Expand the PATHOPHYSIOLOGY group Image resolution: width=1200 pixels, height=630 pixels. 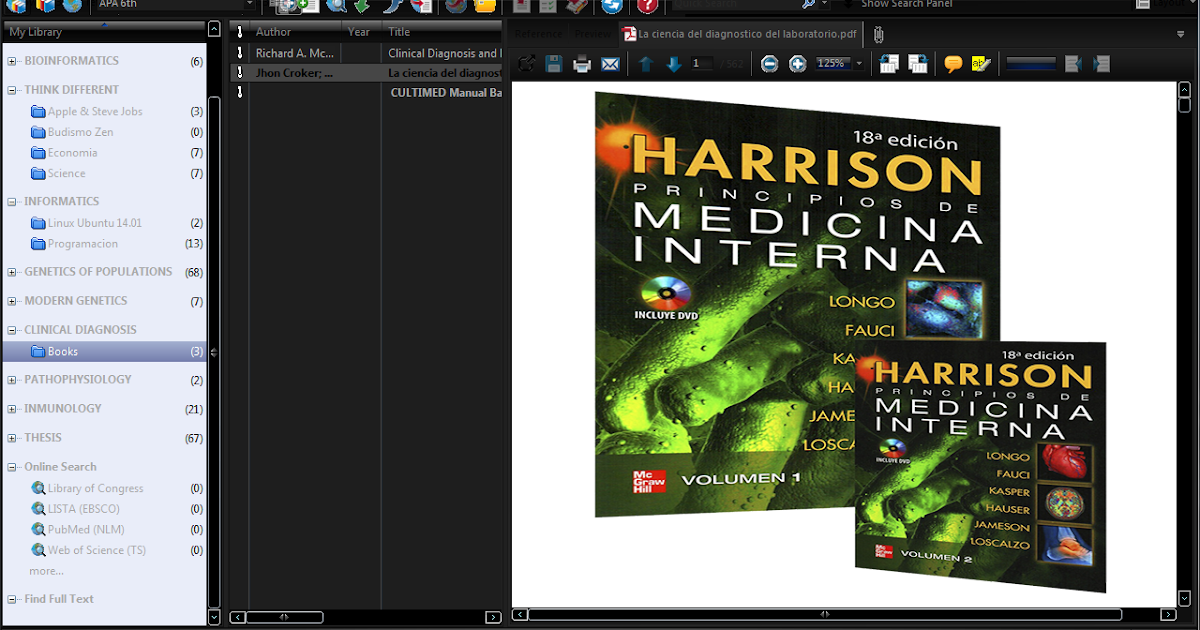pyautogui.click(x=12, y=380)
